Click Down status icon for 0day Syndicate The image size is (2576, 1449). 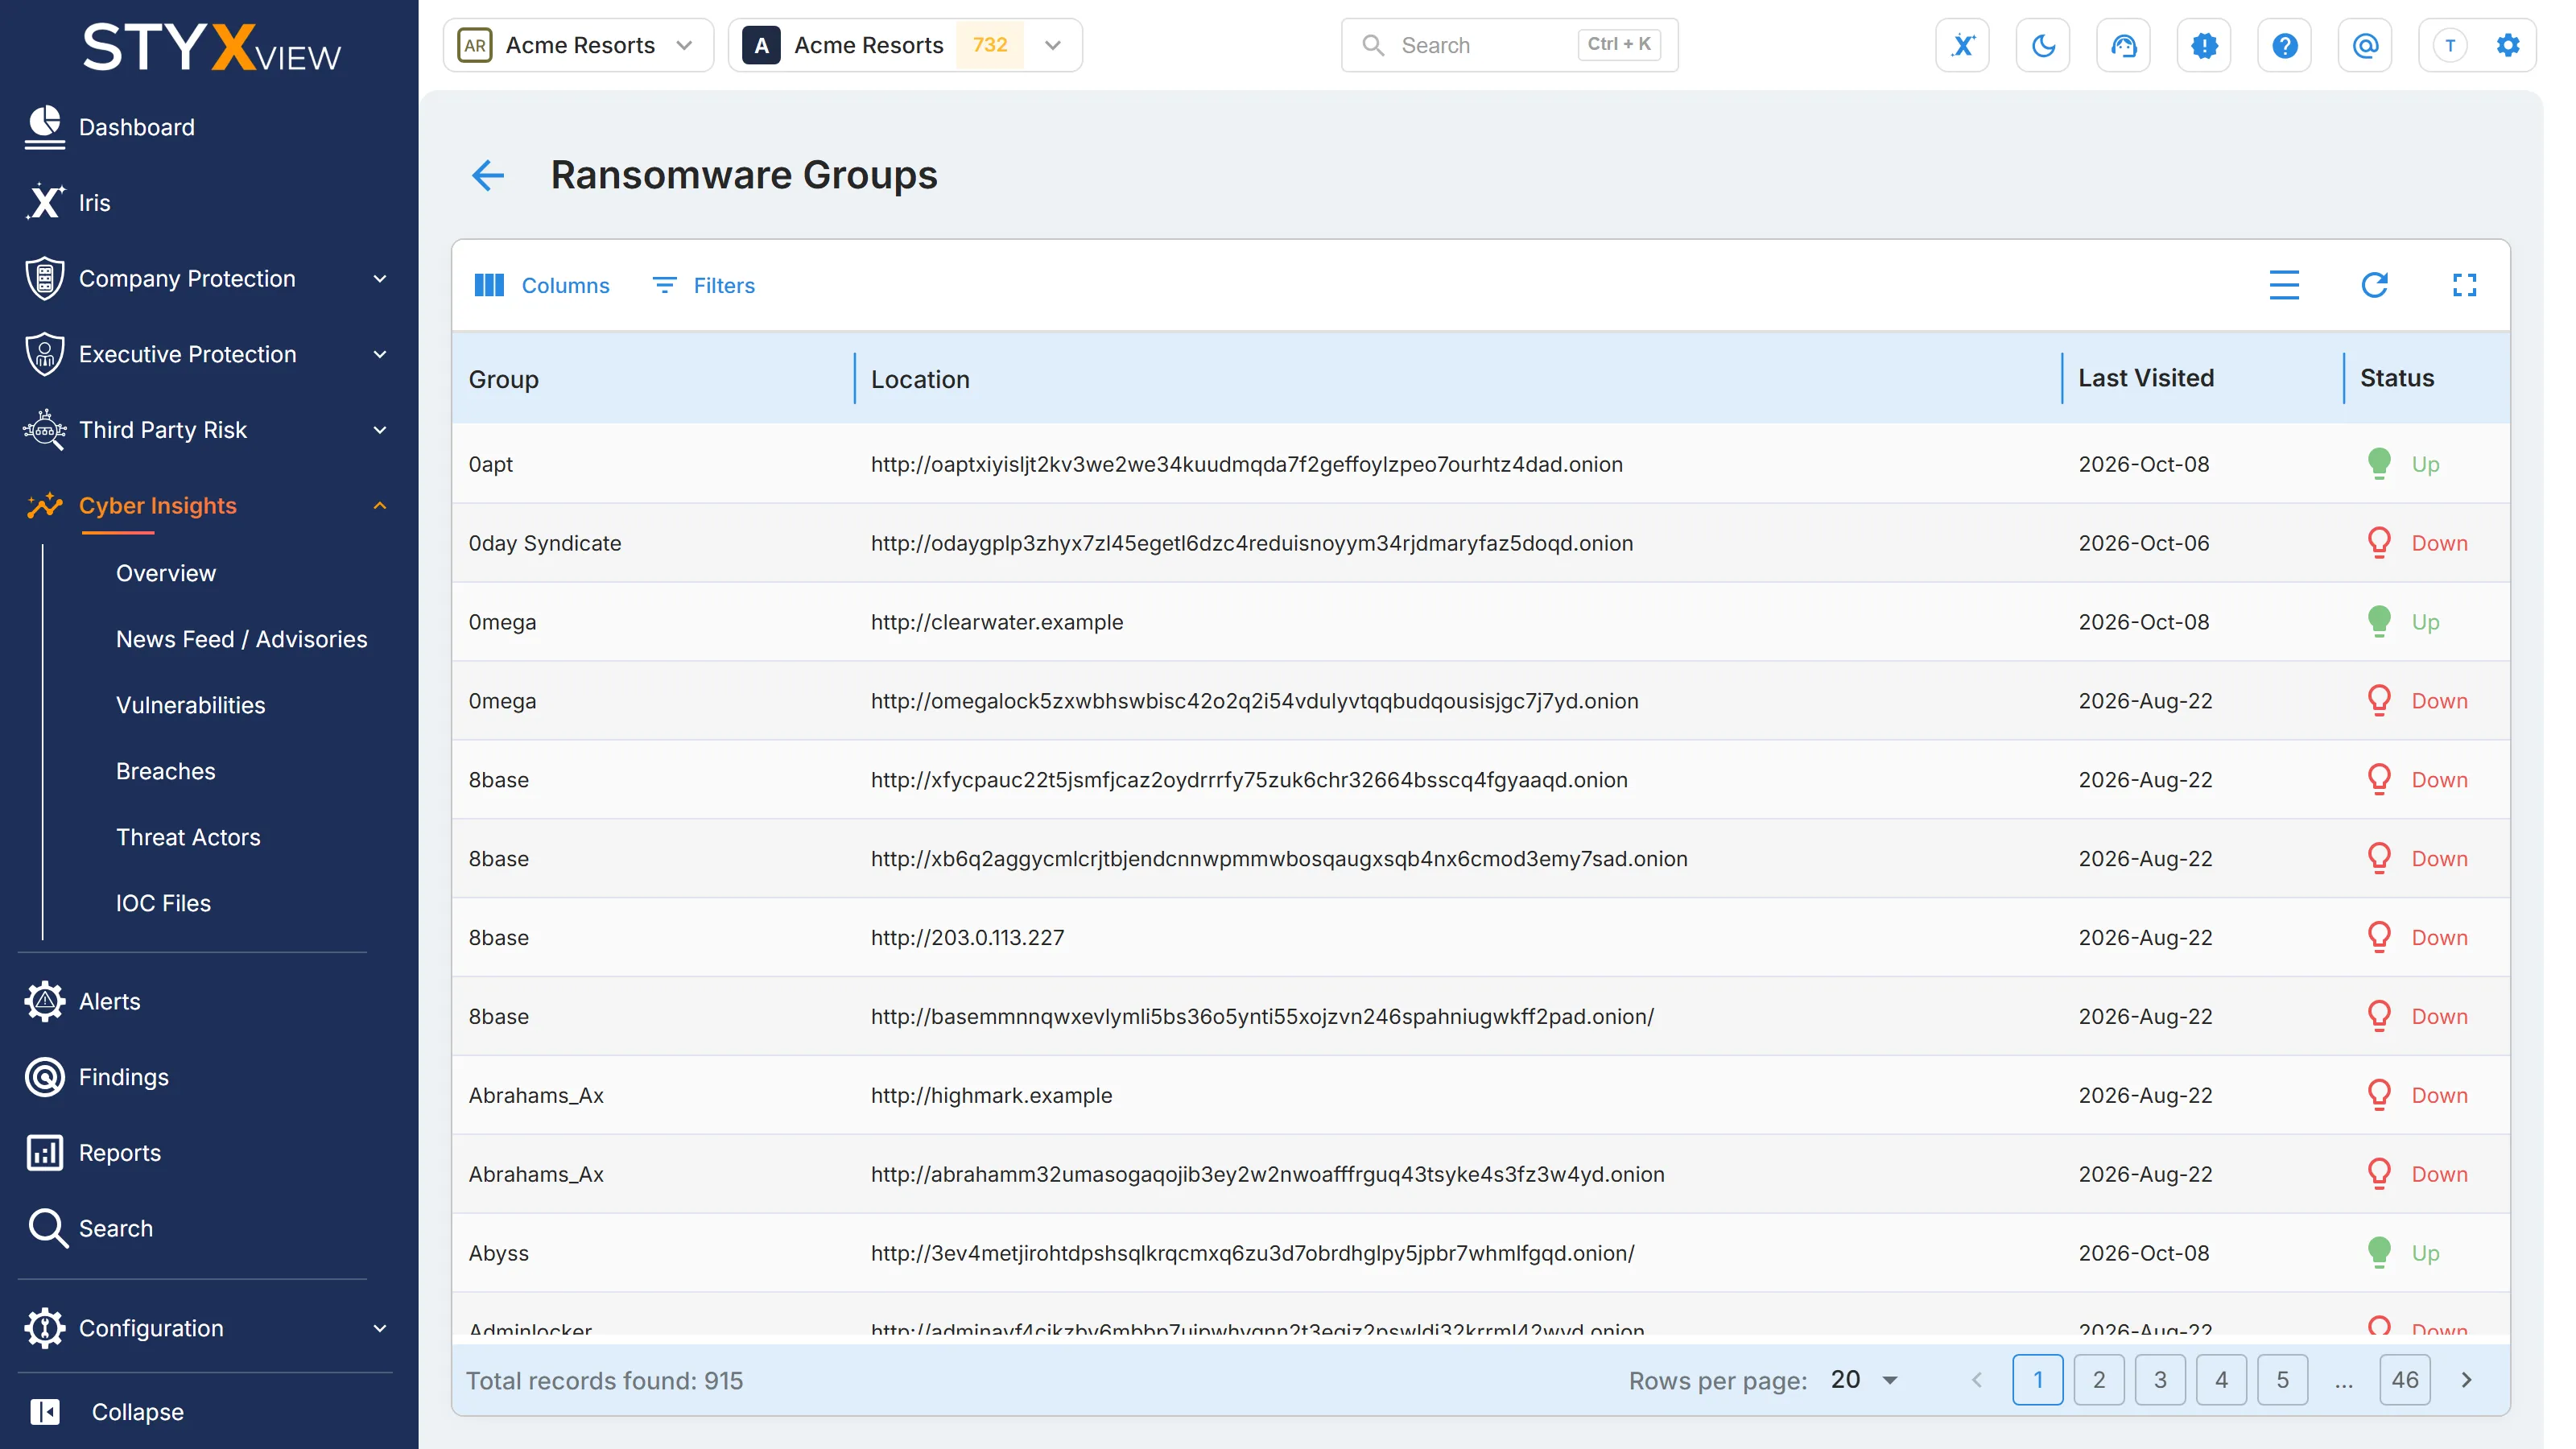[2379, 542]
